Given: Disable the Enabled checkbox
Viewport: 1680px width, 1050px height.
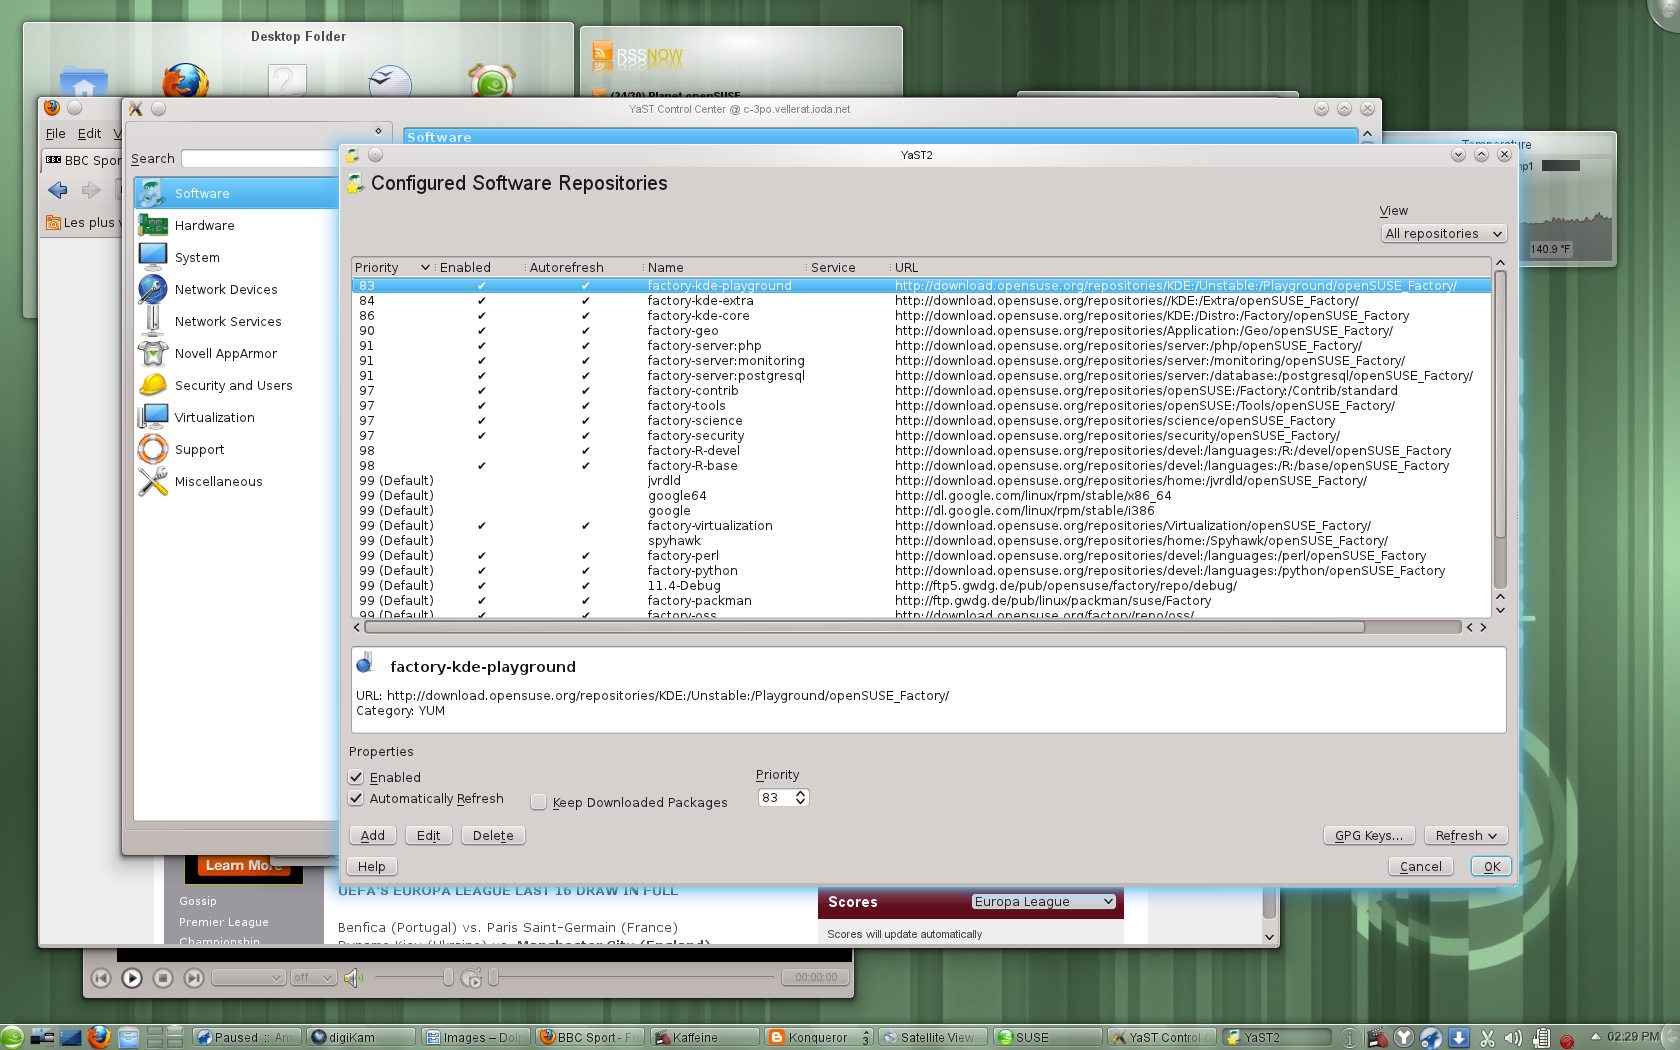Looking at the screenshot, I should [x=356, y=777].
